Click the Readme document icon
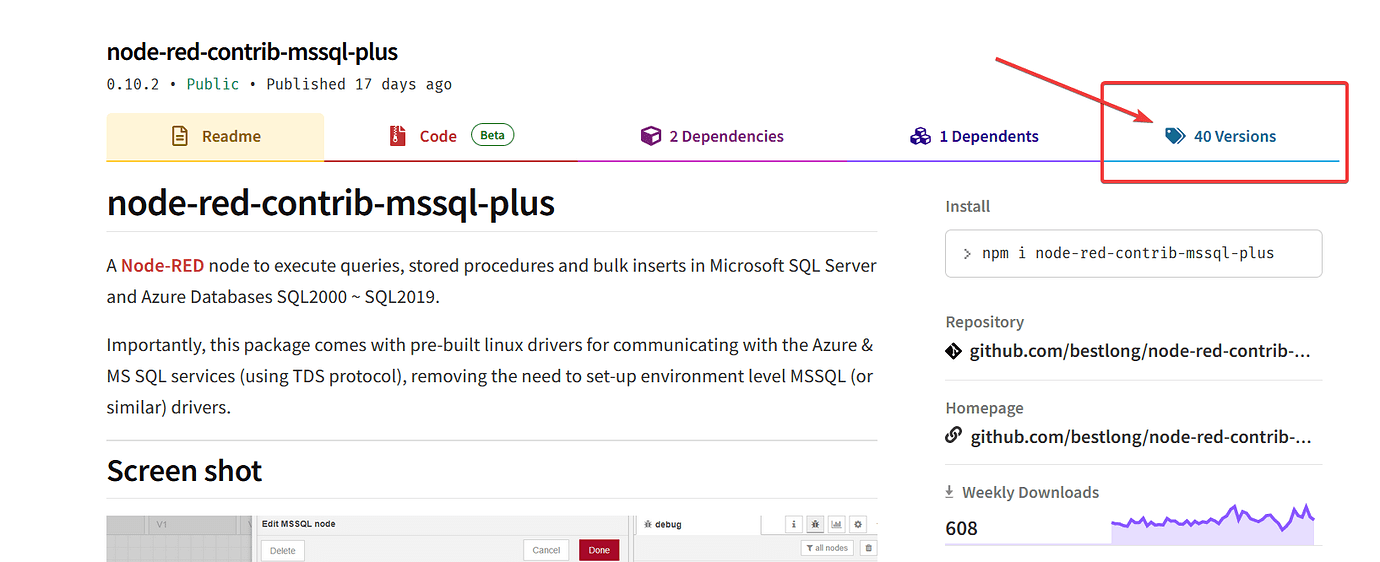This screenshot has height=562, width=1380. (180, 136)
